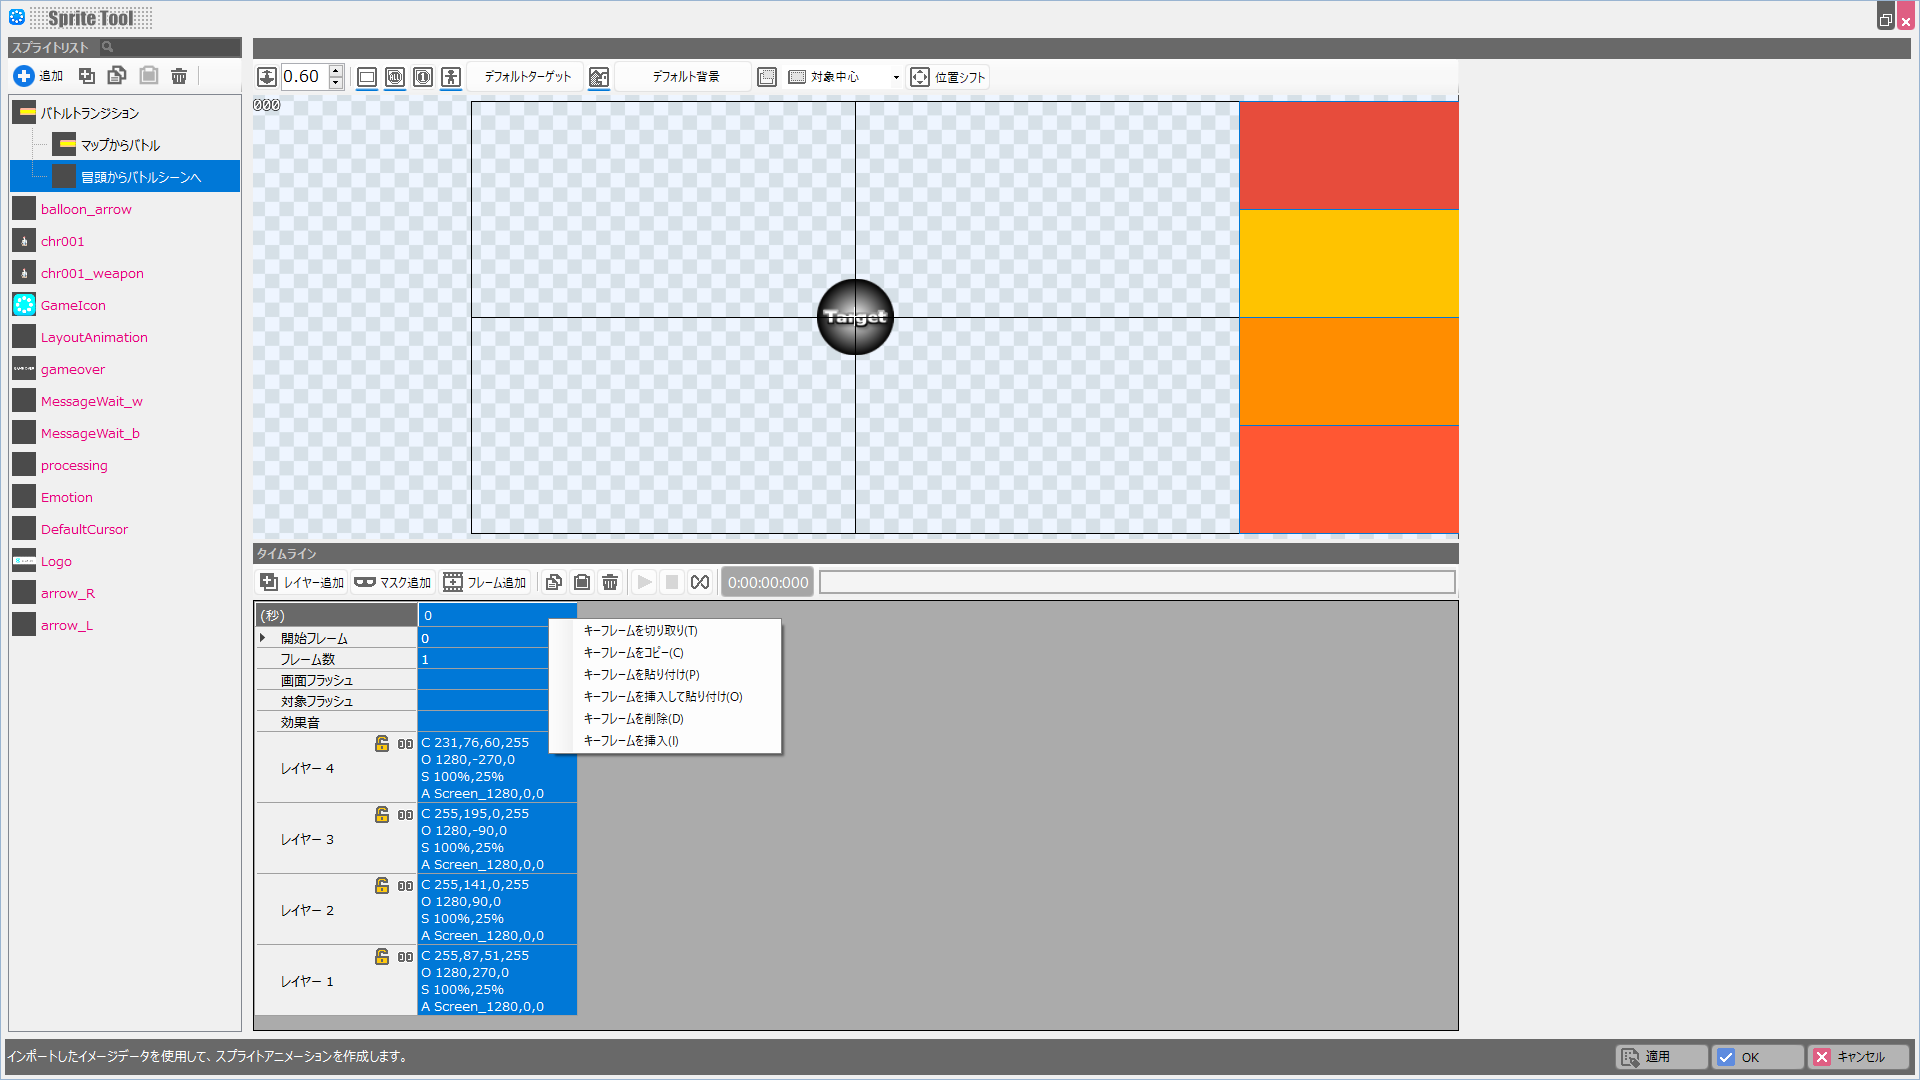Click the target character display icon
This screenshot has width=1920, height=1080.
pyautogui.click(x=451, y=77)
